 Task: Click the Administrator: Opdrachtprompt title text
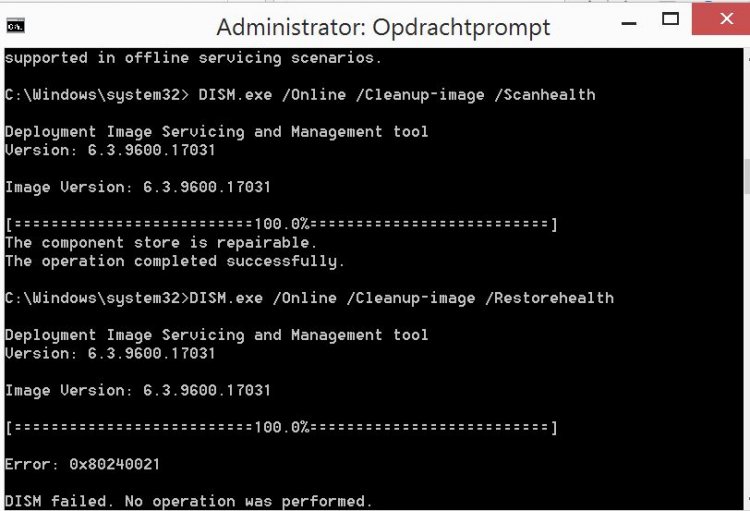(x=383, y=27)
